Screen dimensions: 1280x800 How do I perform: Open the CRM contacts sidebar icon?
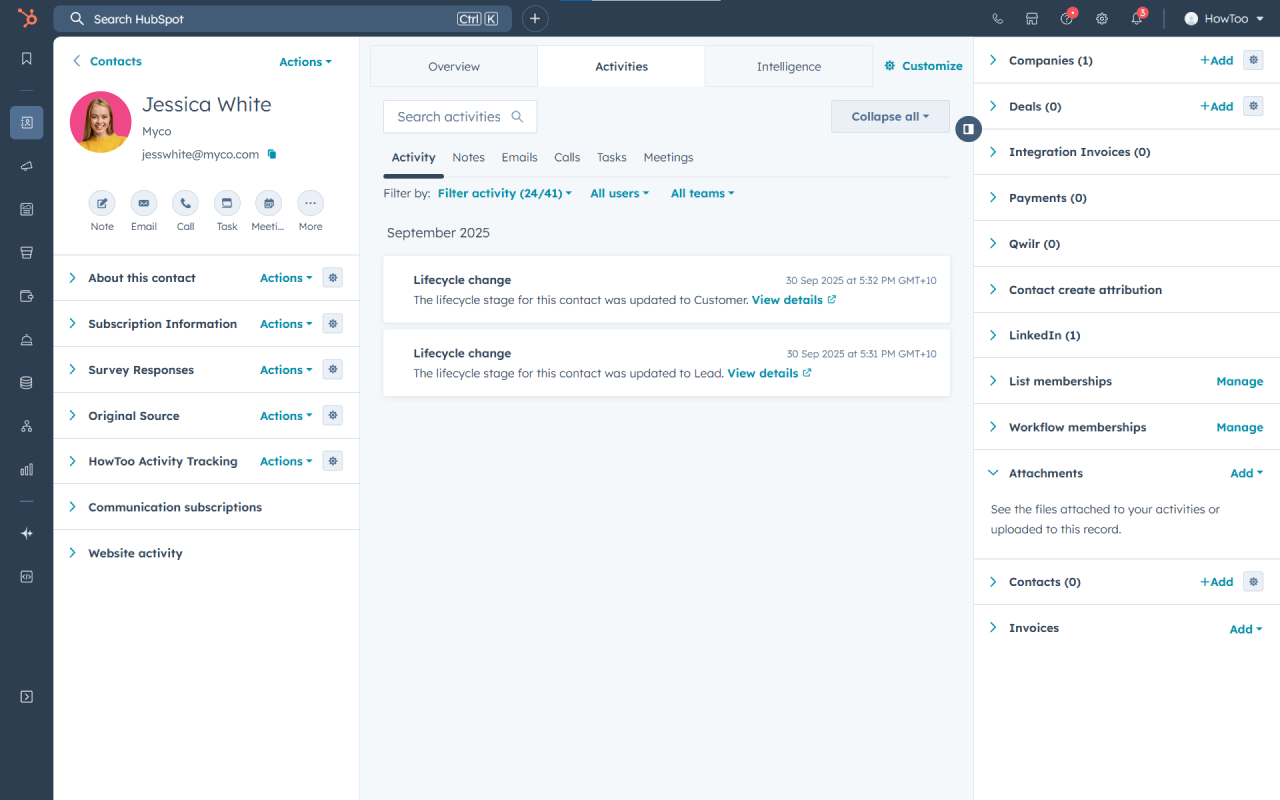click(27, 122)
